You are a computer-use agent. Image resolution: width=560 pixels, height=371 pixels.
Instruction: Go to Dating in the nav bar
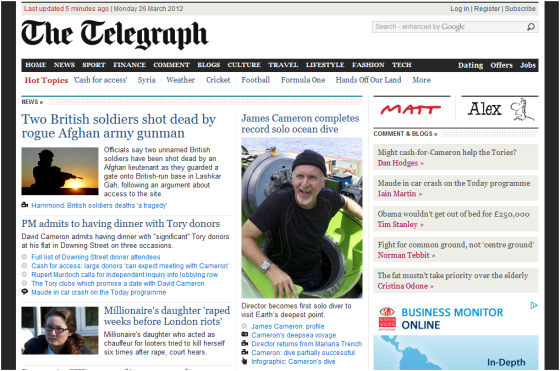coord(470,65)
